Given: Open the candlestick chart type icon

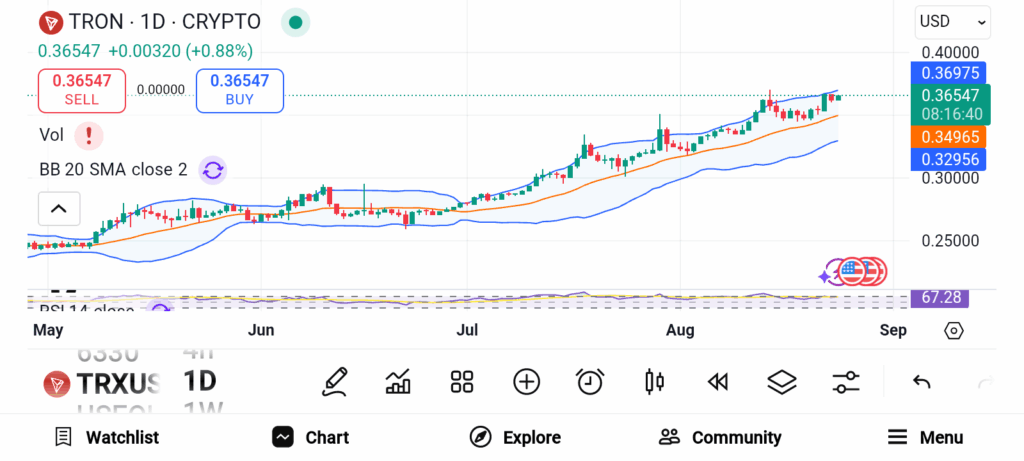Looking at the screenshot, I should pos(655,381).
